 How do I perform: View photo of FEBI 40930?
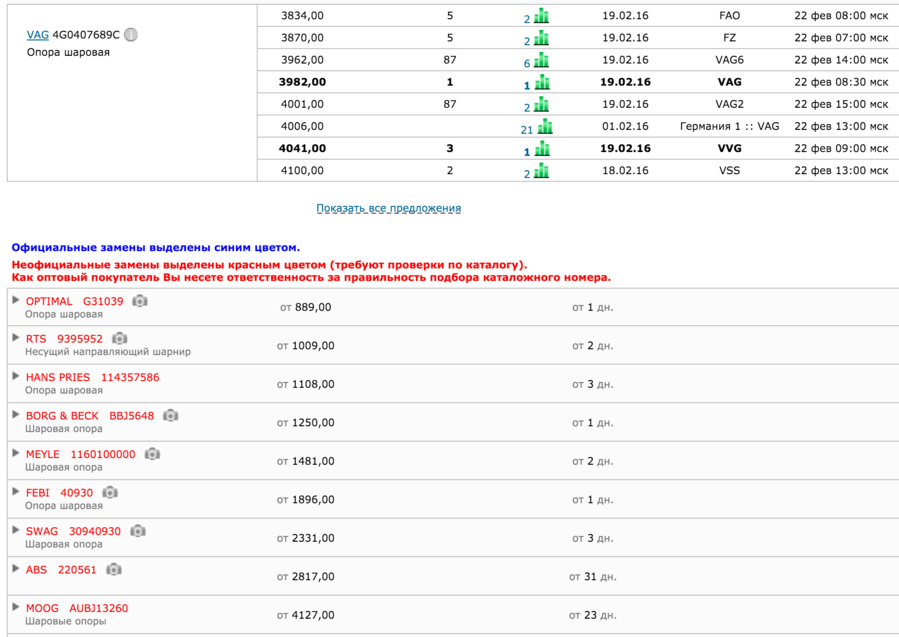tap(110, 493)
